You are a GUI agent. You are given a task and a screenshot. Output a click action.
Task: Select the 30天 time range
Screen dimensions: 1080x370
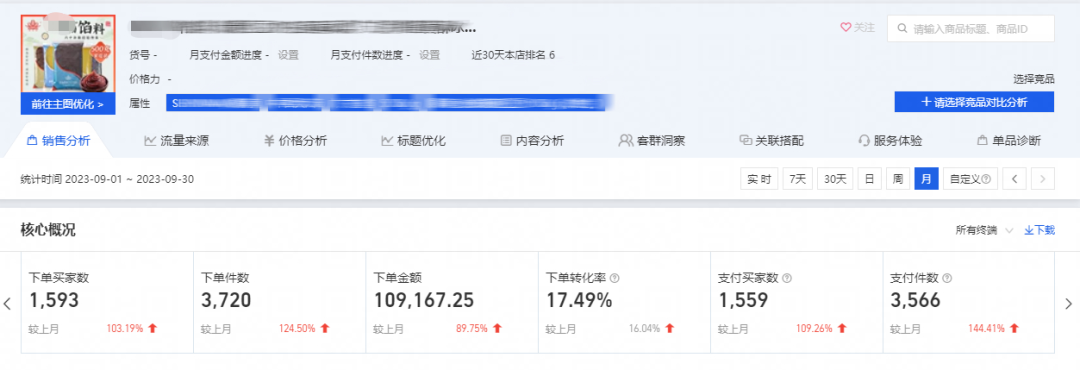(835, 179)
